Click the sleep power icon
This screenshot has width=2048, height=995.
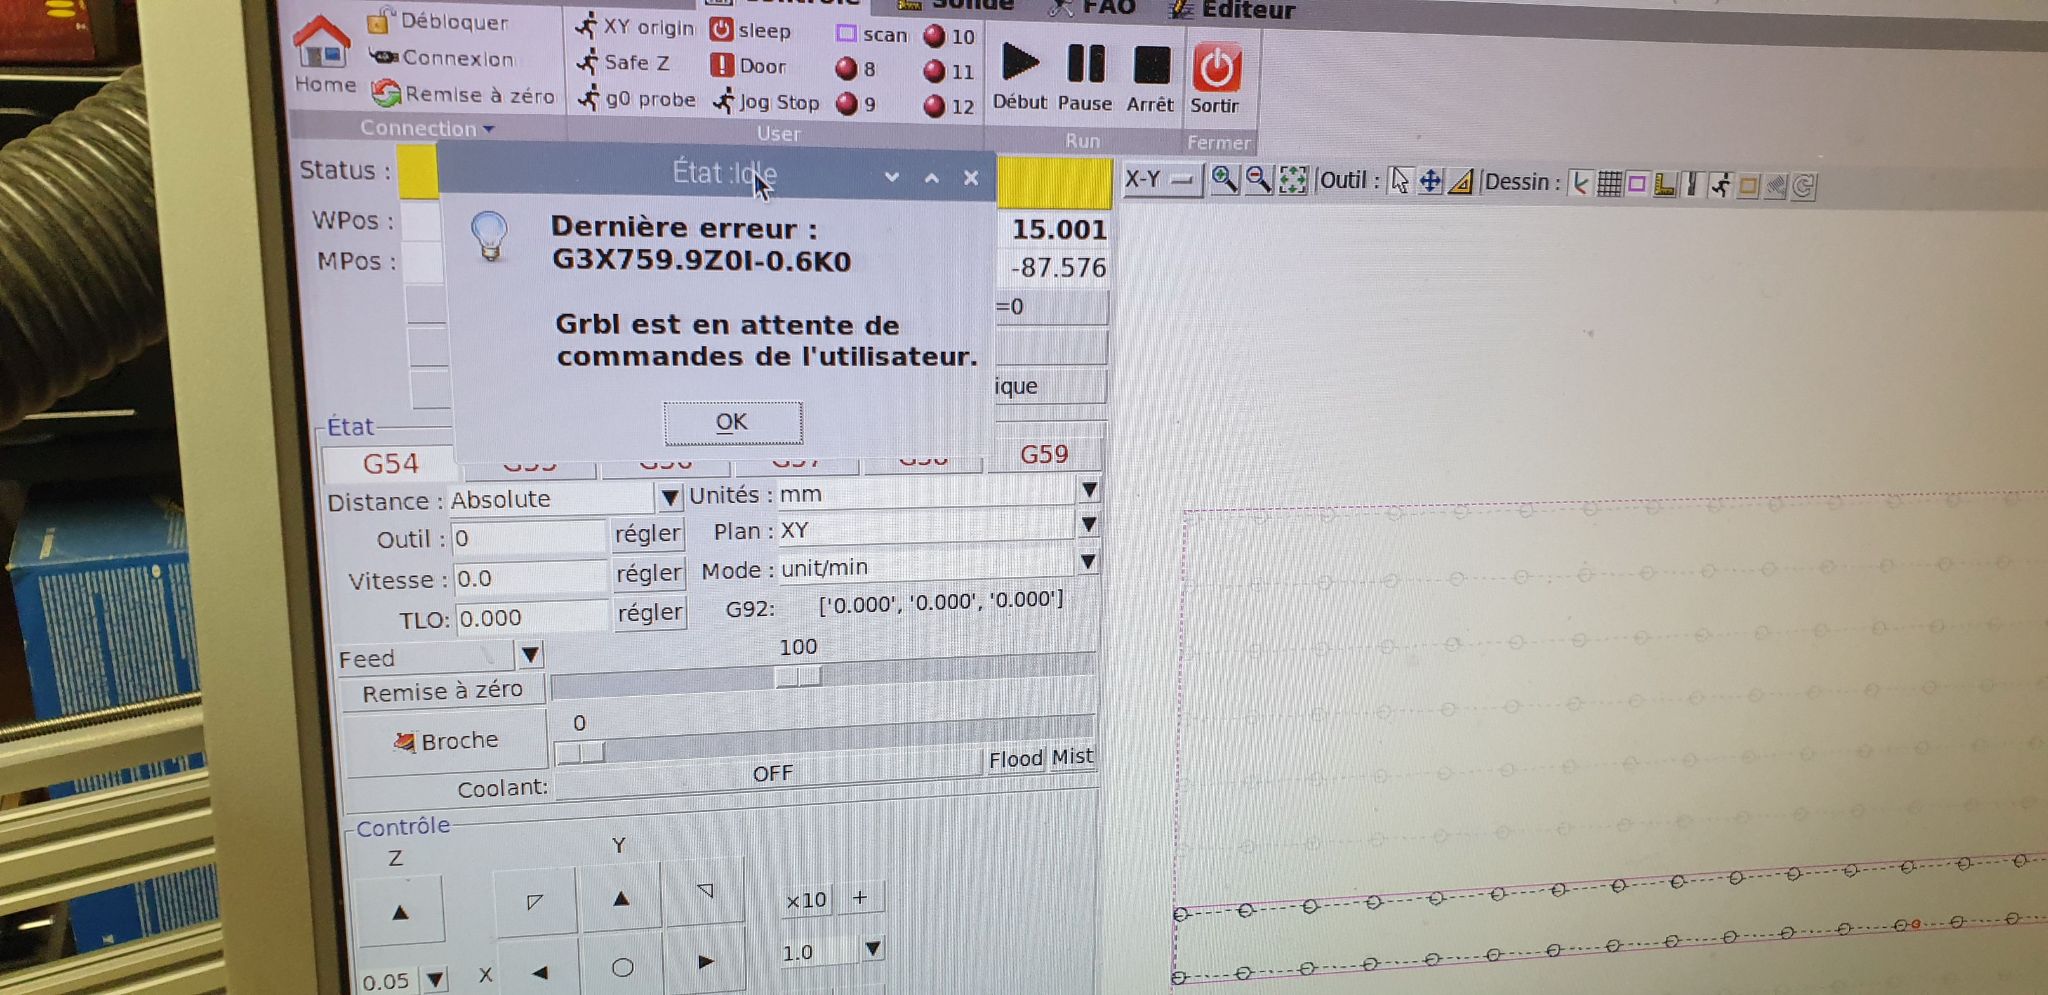coord(721,30)
